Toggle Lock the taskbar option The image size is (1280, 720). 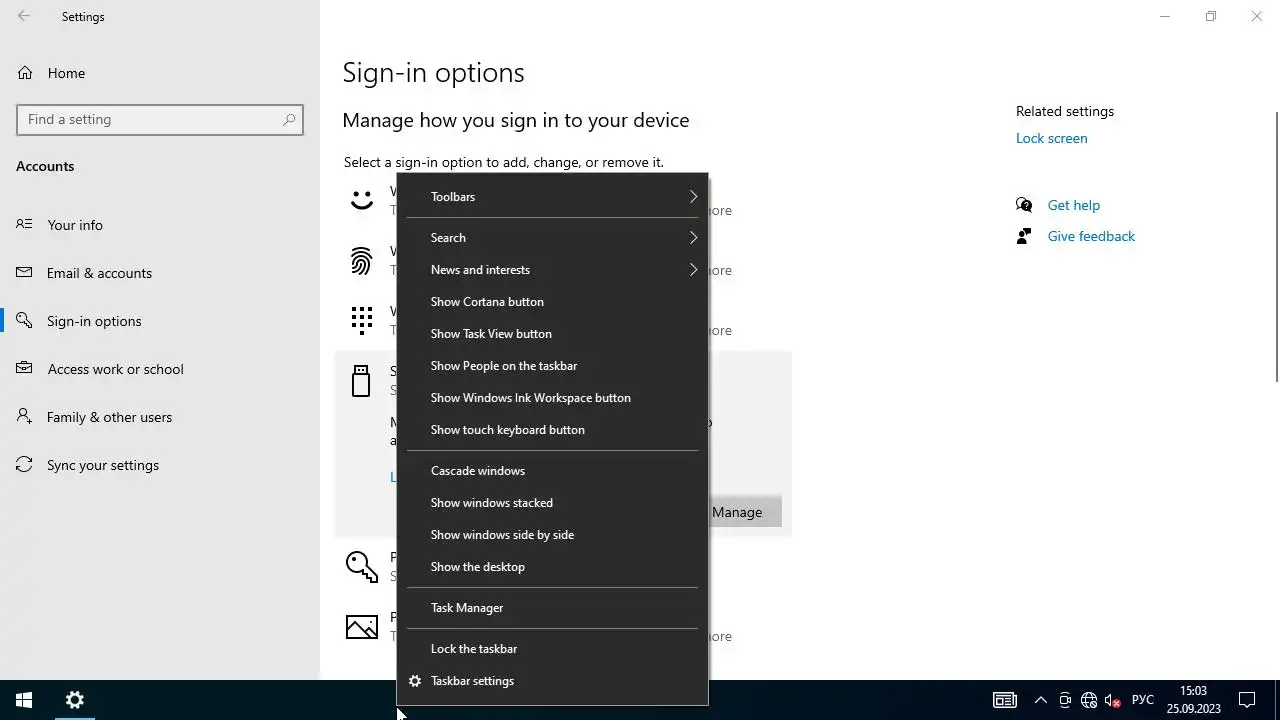tap(552, 649)
